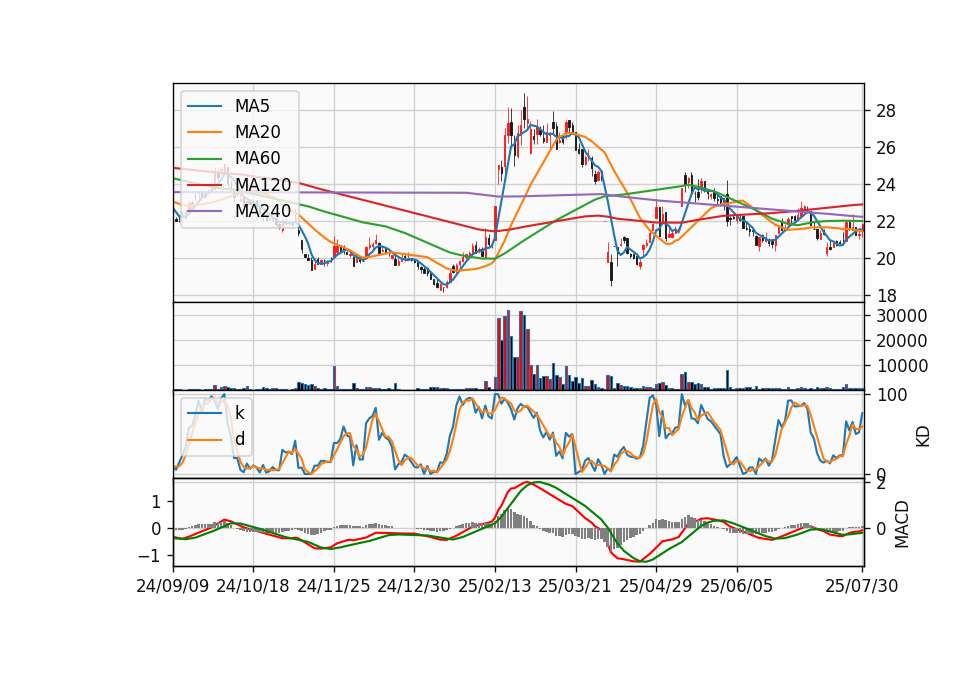Viewport: 960px width, 690px height.
Task: Click the 2 tick on right MACD axis
Action: pos(881,484)
